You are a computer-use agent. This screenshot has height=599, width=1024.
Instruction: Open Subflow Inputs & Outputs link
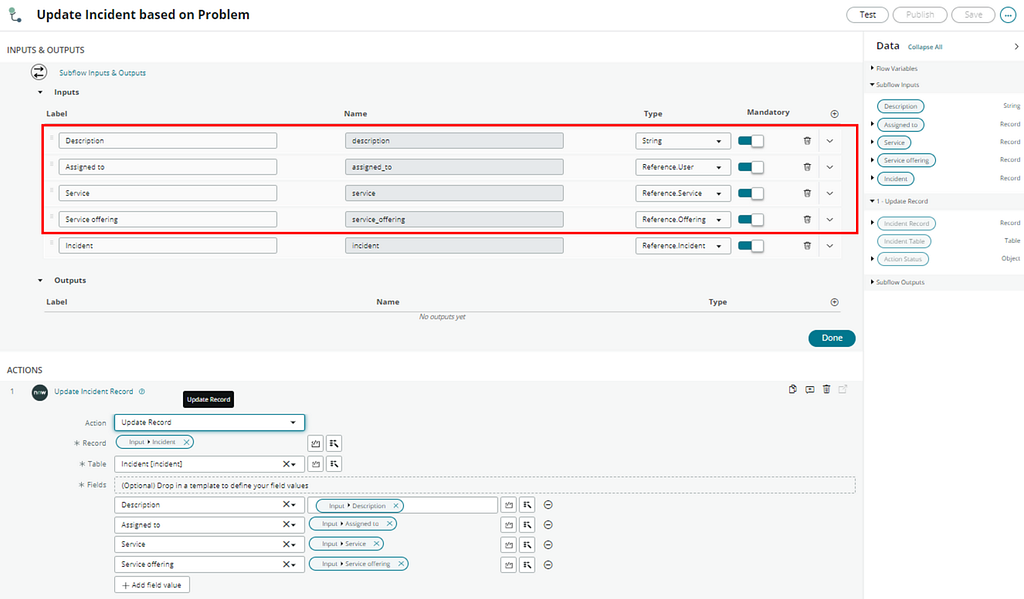click(103, 73)
